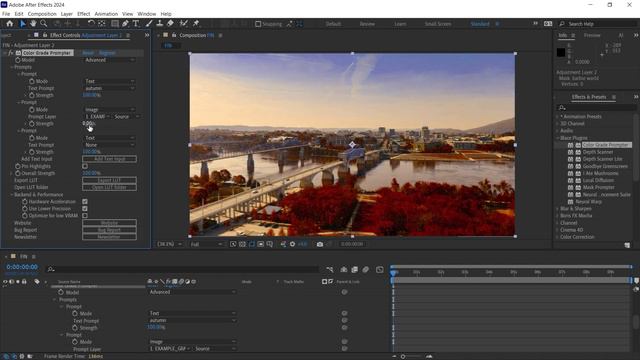Screen dimensions: 640x360
Task: Select the Hand tool
Action: (33, 24)
